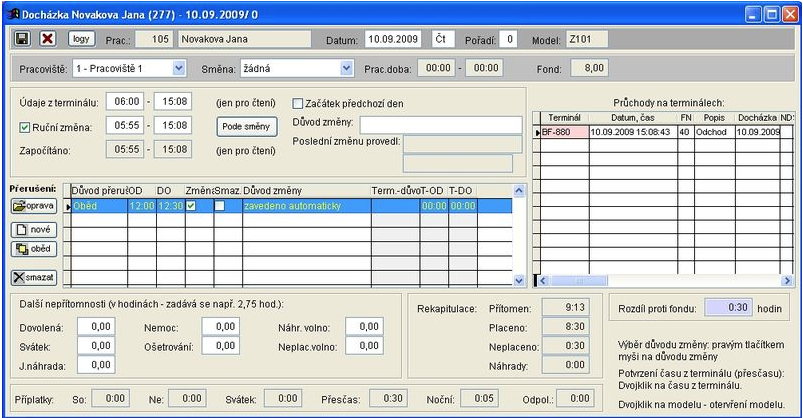Click the Pořadí field

tap(509, 39)
